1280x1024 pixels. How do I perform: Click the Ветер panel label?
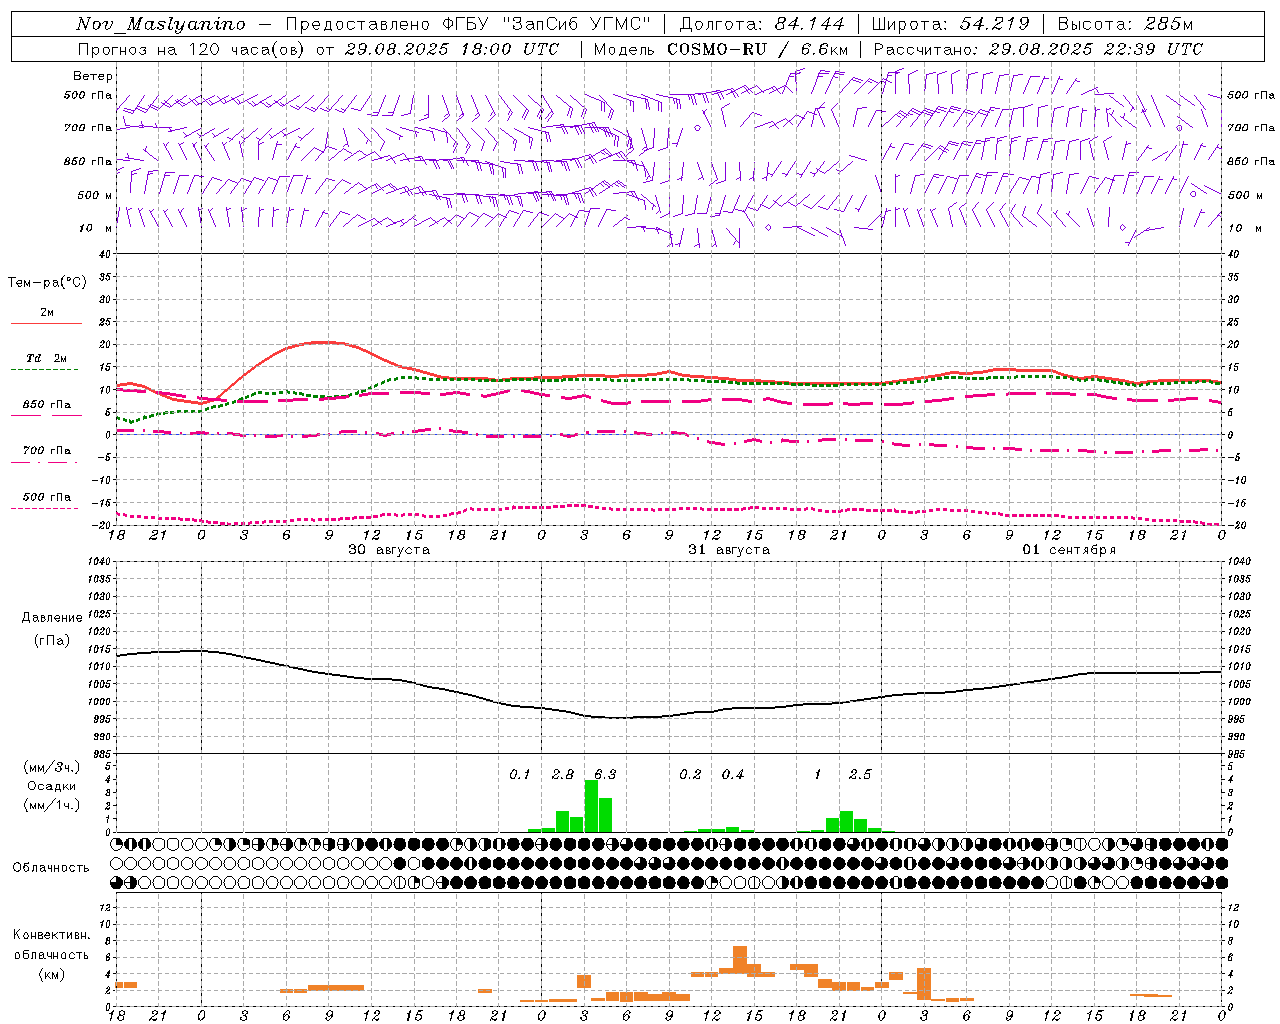pos(93,76)
